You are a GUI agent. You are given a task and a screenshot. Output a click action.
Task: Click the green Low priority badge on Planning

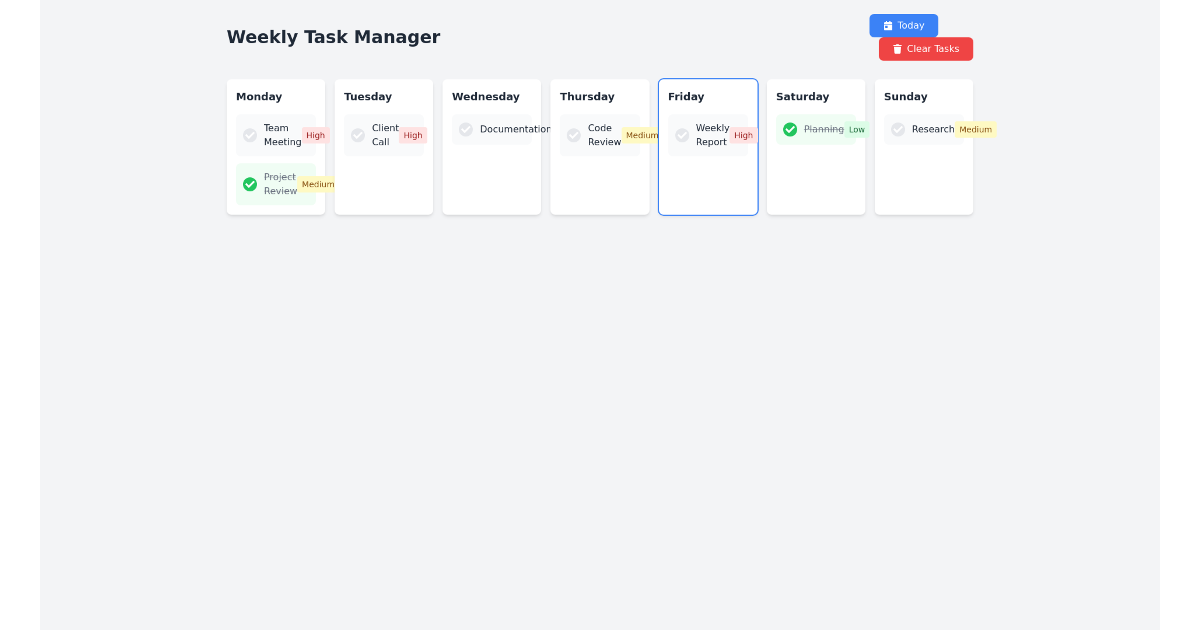[856, 128]
